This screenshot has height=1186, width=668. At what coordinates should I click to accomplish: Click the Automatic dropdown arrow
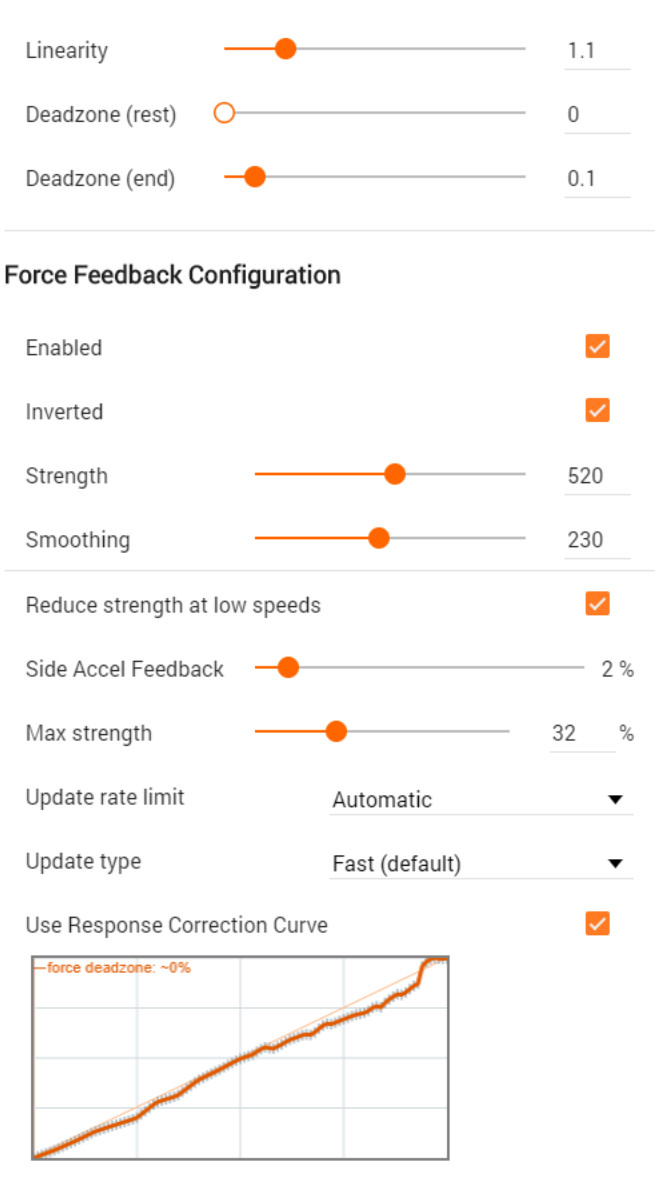click(x=615, y=799)
